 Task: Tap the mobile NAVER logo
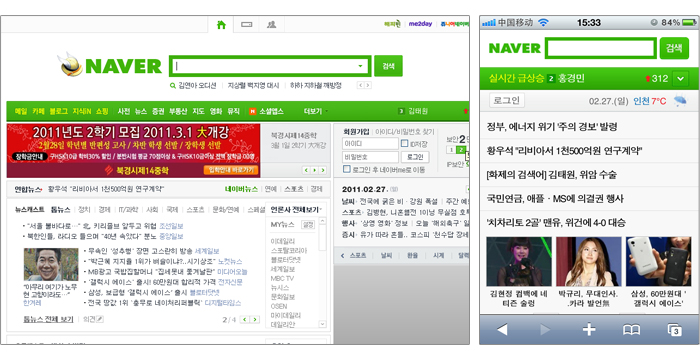(x=514, y=48)
